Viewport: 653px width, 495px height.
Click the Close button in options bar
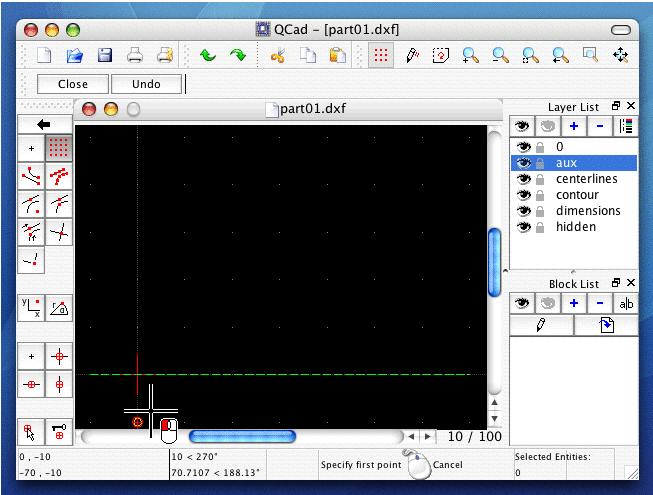73,84
